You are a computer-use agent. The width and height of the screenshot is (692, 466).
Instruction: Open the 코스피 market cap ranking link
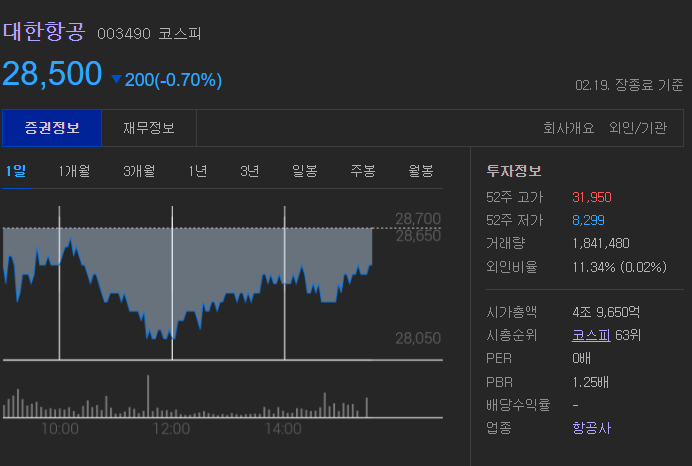pos(591,335)
